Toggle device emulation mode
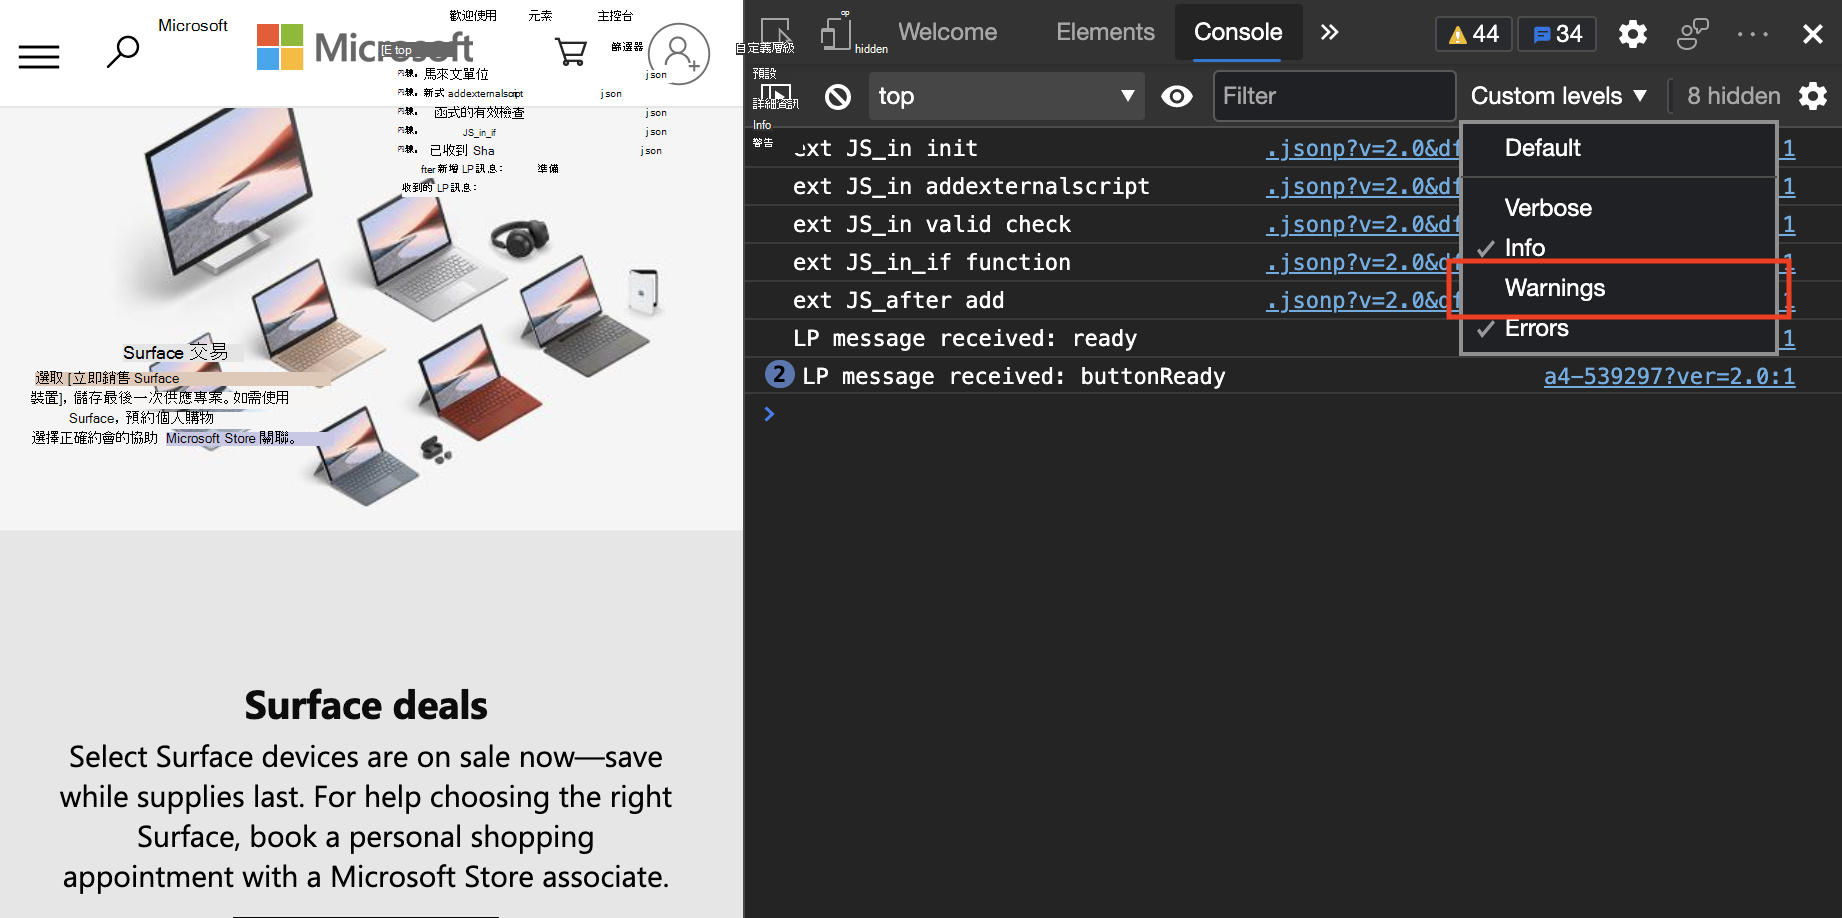Viewport: 1842px width, 918px height. (x=836, y=33)
